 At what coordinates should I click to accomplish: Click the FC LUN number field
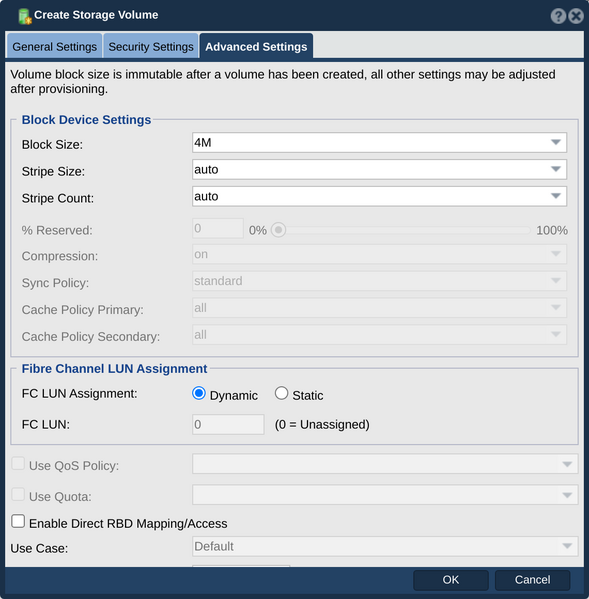(x=228, y=424)
